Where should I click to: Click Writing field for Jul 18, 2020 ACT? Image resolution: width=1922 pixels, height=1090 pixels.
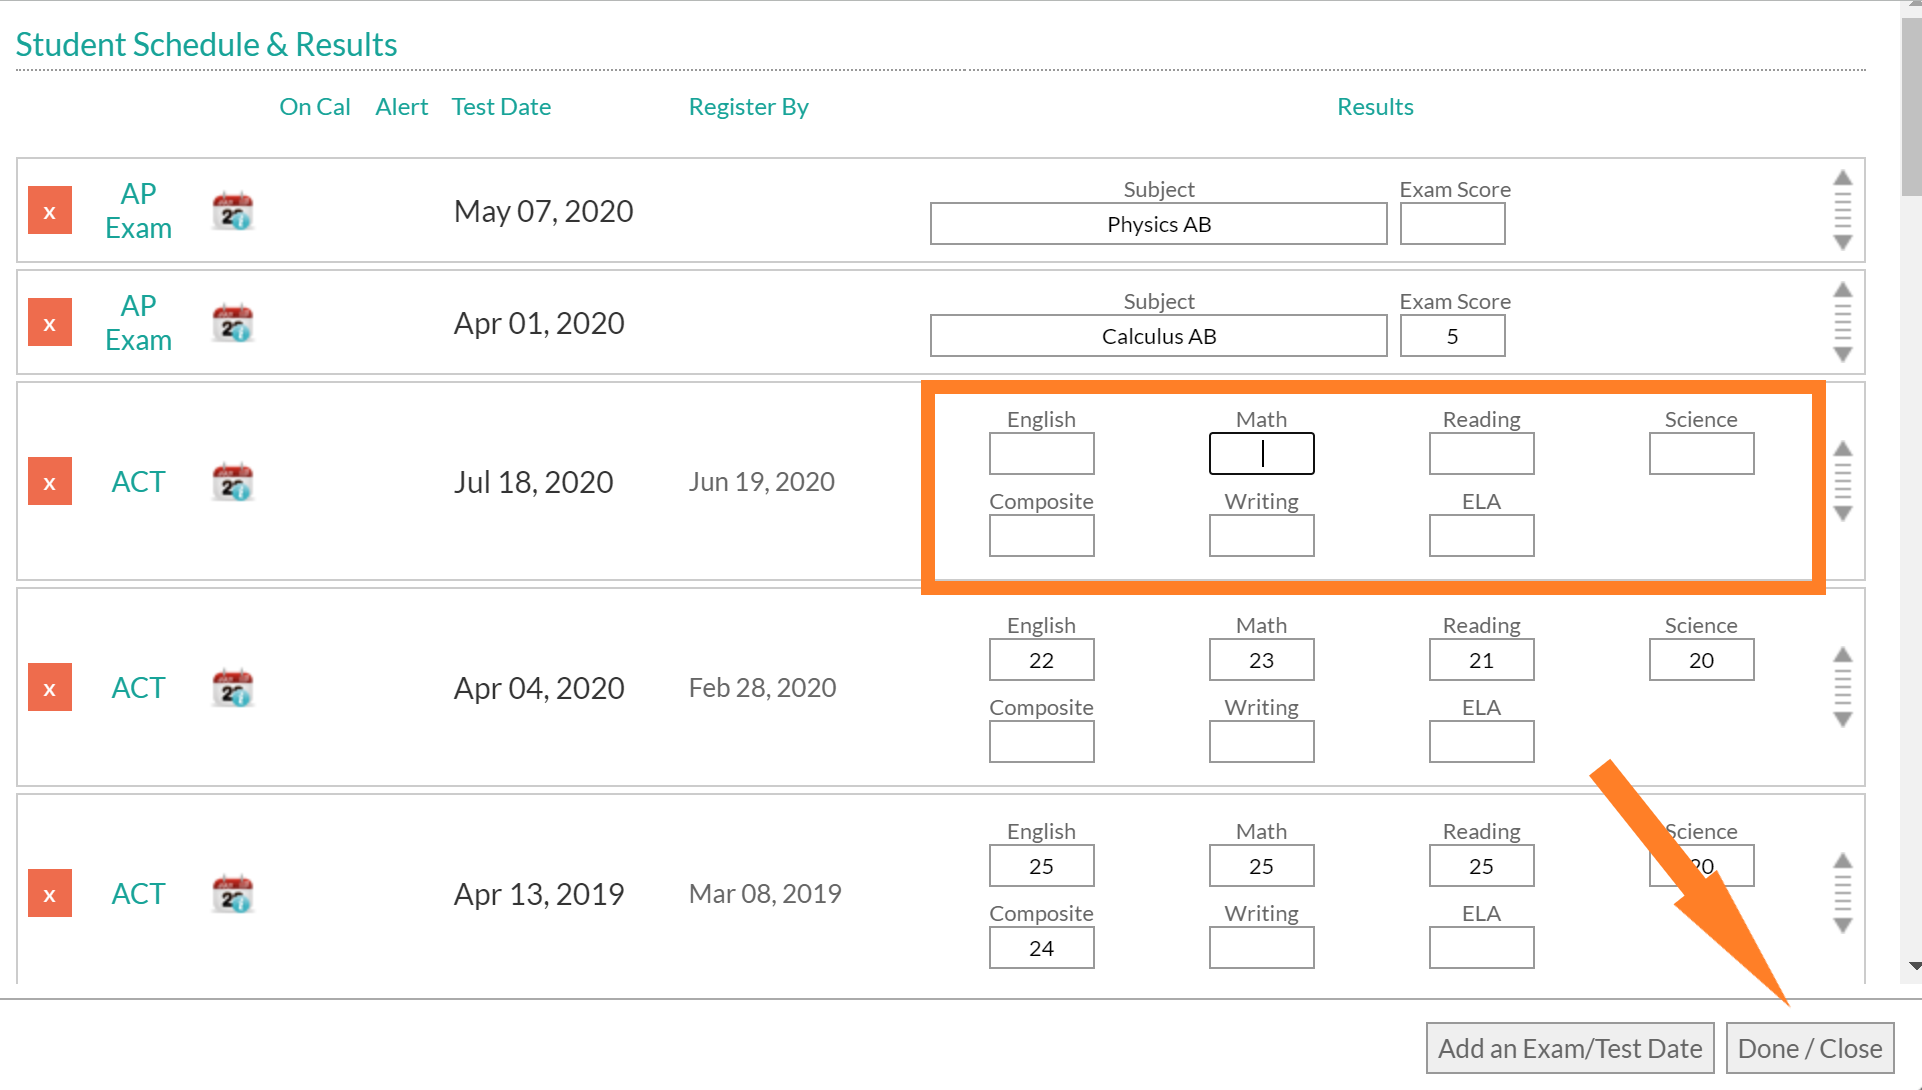pos(1261,536)
